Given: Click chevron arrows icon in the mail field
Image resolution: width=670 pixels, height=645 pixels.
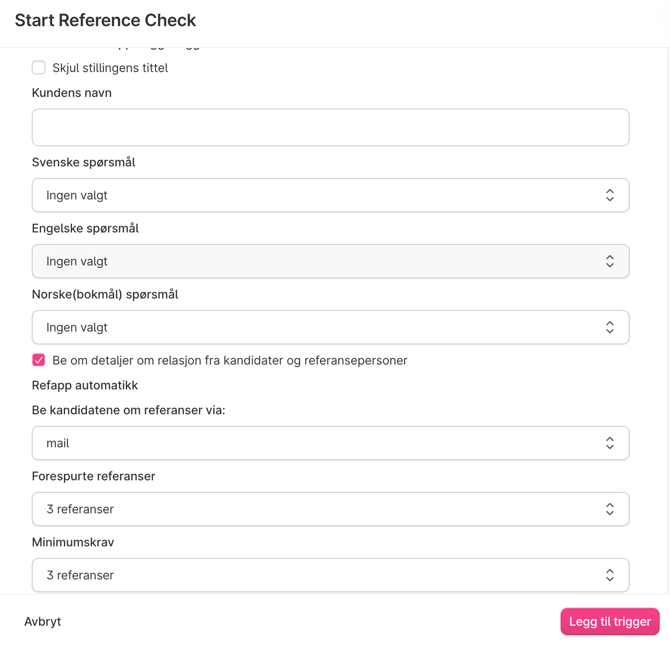Looking at the screenshot, I should coord(610,443).
